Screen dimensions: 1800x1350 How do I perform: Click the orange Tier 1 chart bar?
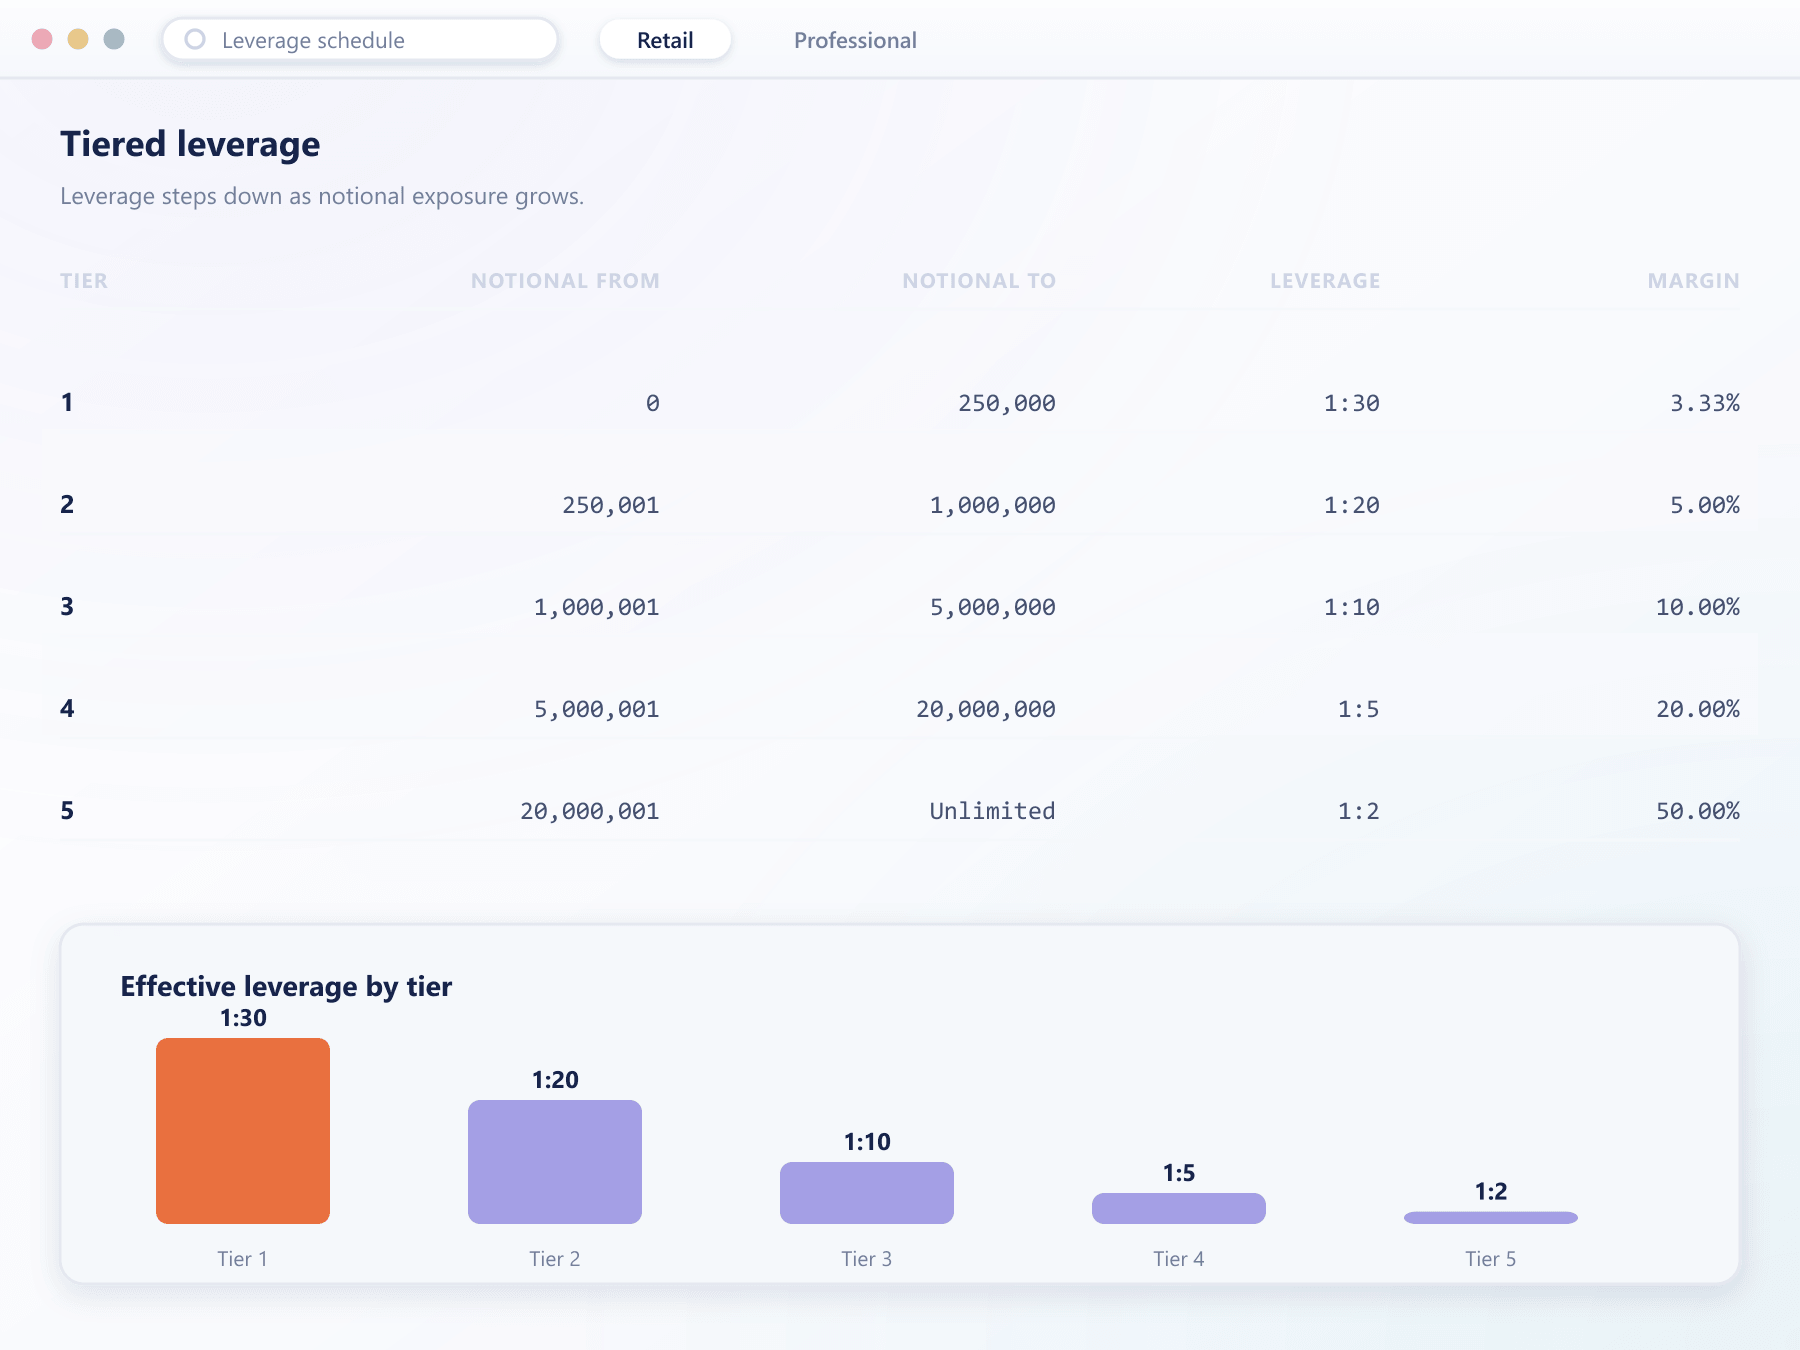[x=243, y=1131]
